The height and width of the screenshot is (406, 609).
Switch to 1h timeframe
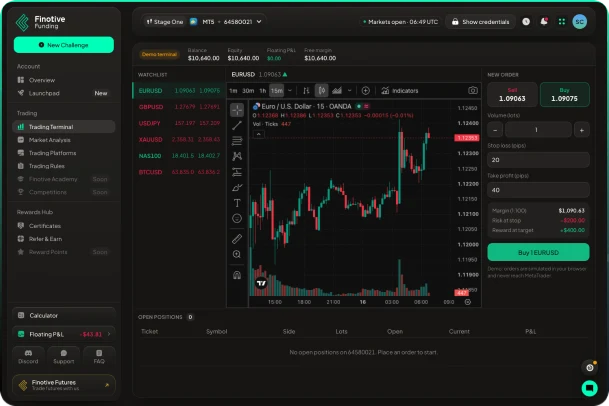pyautogui.click(x=263, y=91)
